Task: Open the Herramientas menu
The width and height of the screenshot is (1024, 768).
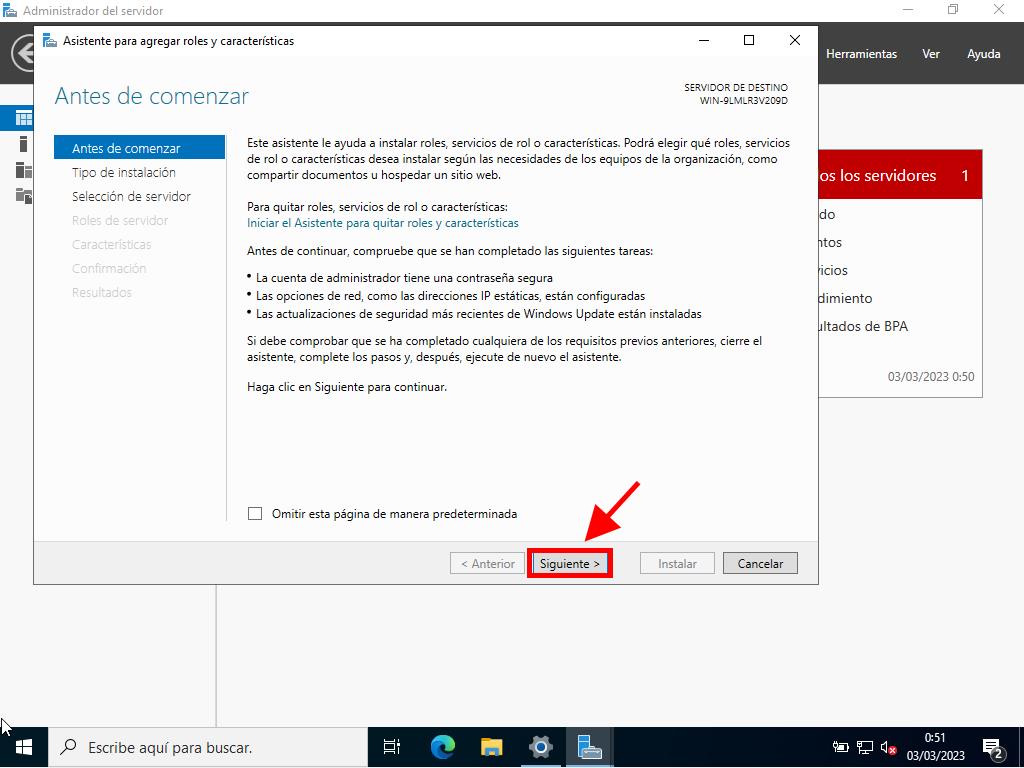Action: pos(861,54)
